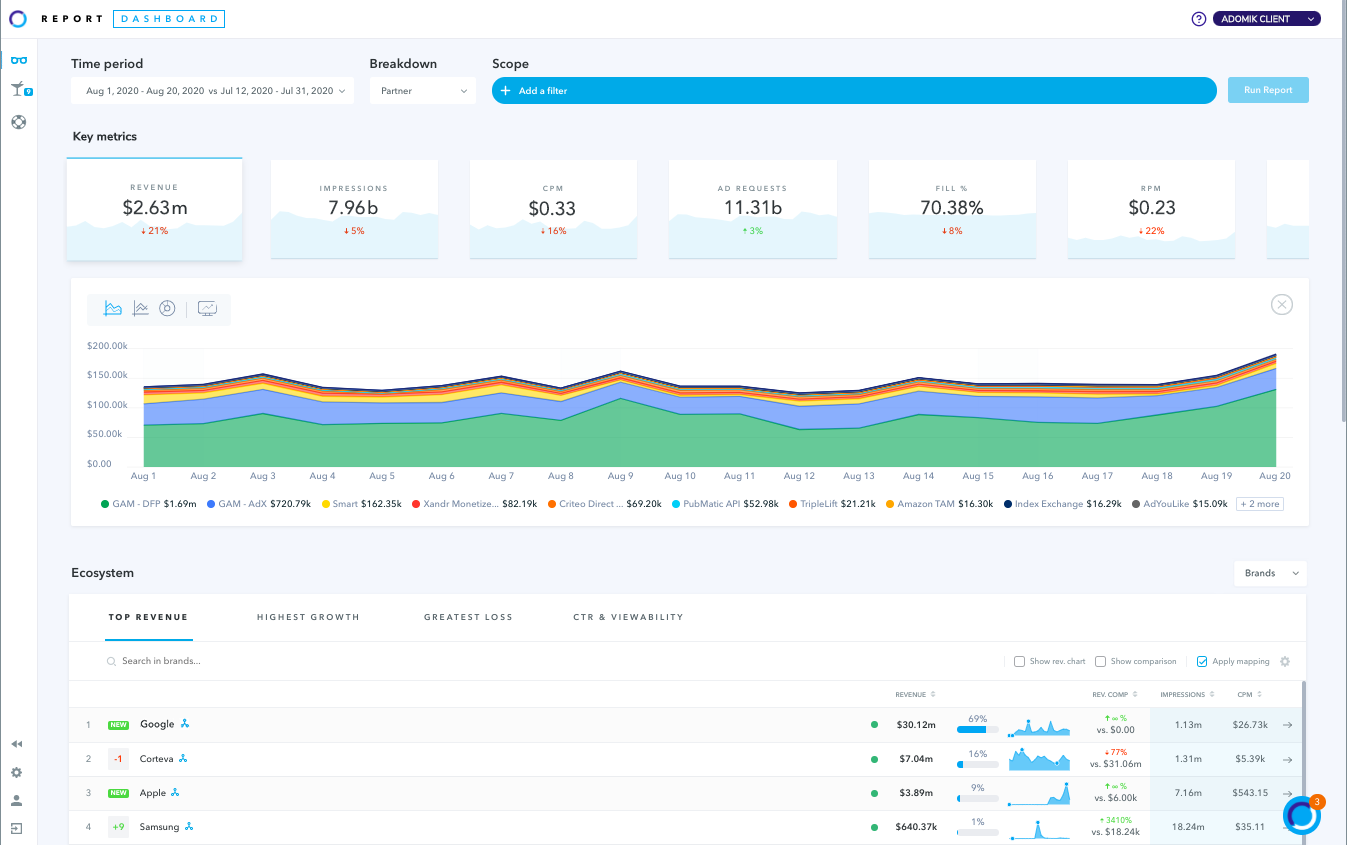Open the ADOMIK CLIENT account dropdown
Image resolution: width=1347 pixels, height=845 pixels.
click(x=1267, y=19)
